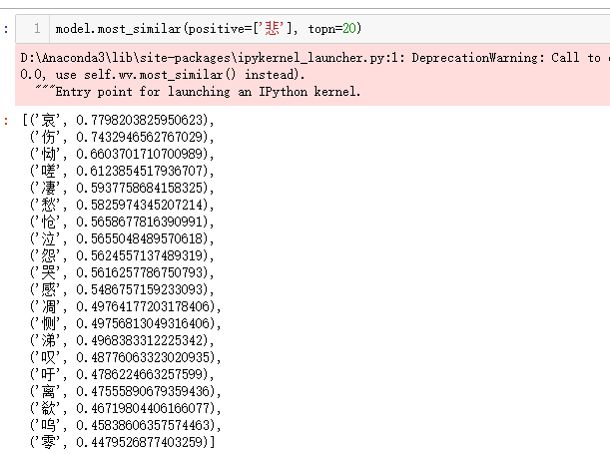Viewport: 610px width, 454px height.
Task: Click the topn=20 argument in the code
Action: tap(331, 29)
